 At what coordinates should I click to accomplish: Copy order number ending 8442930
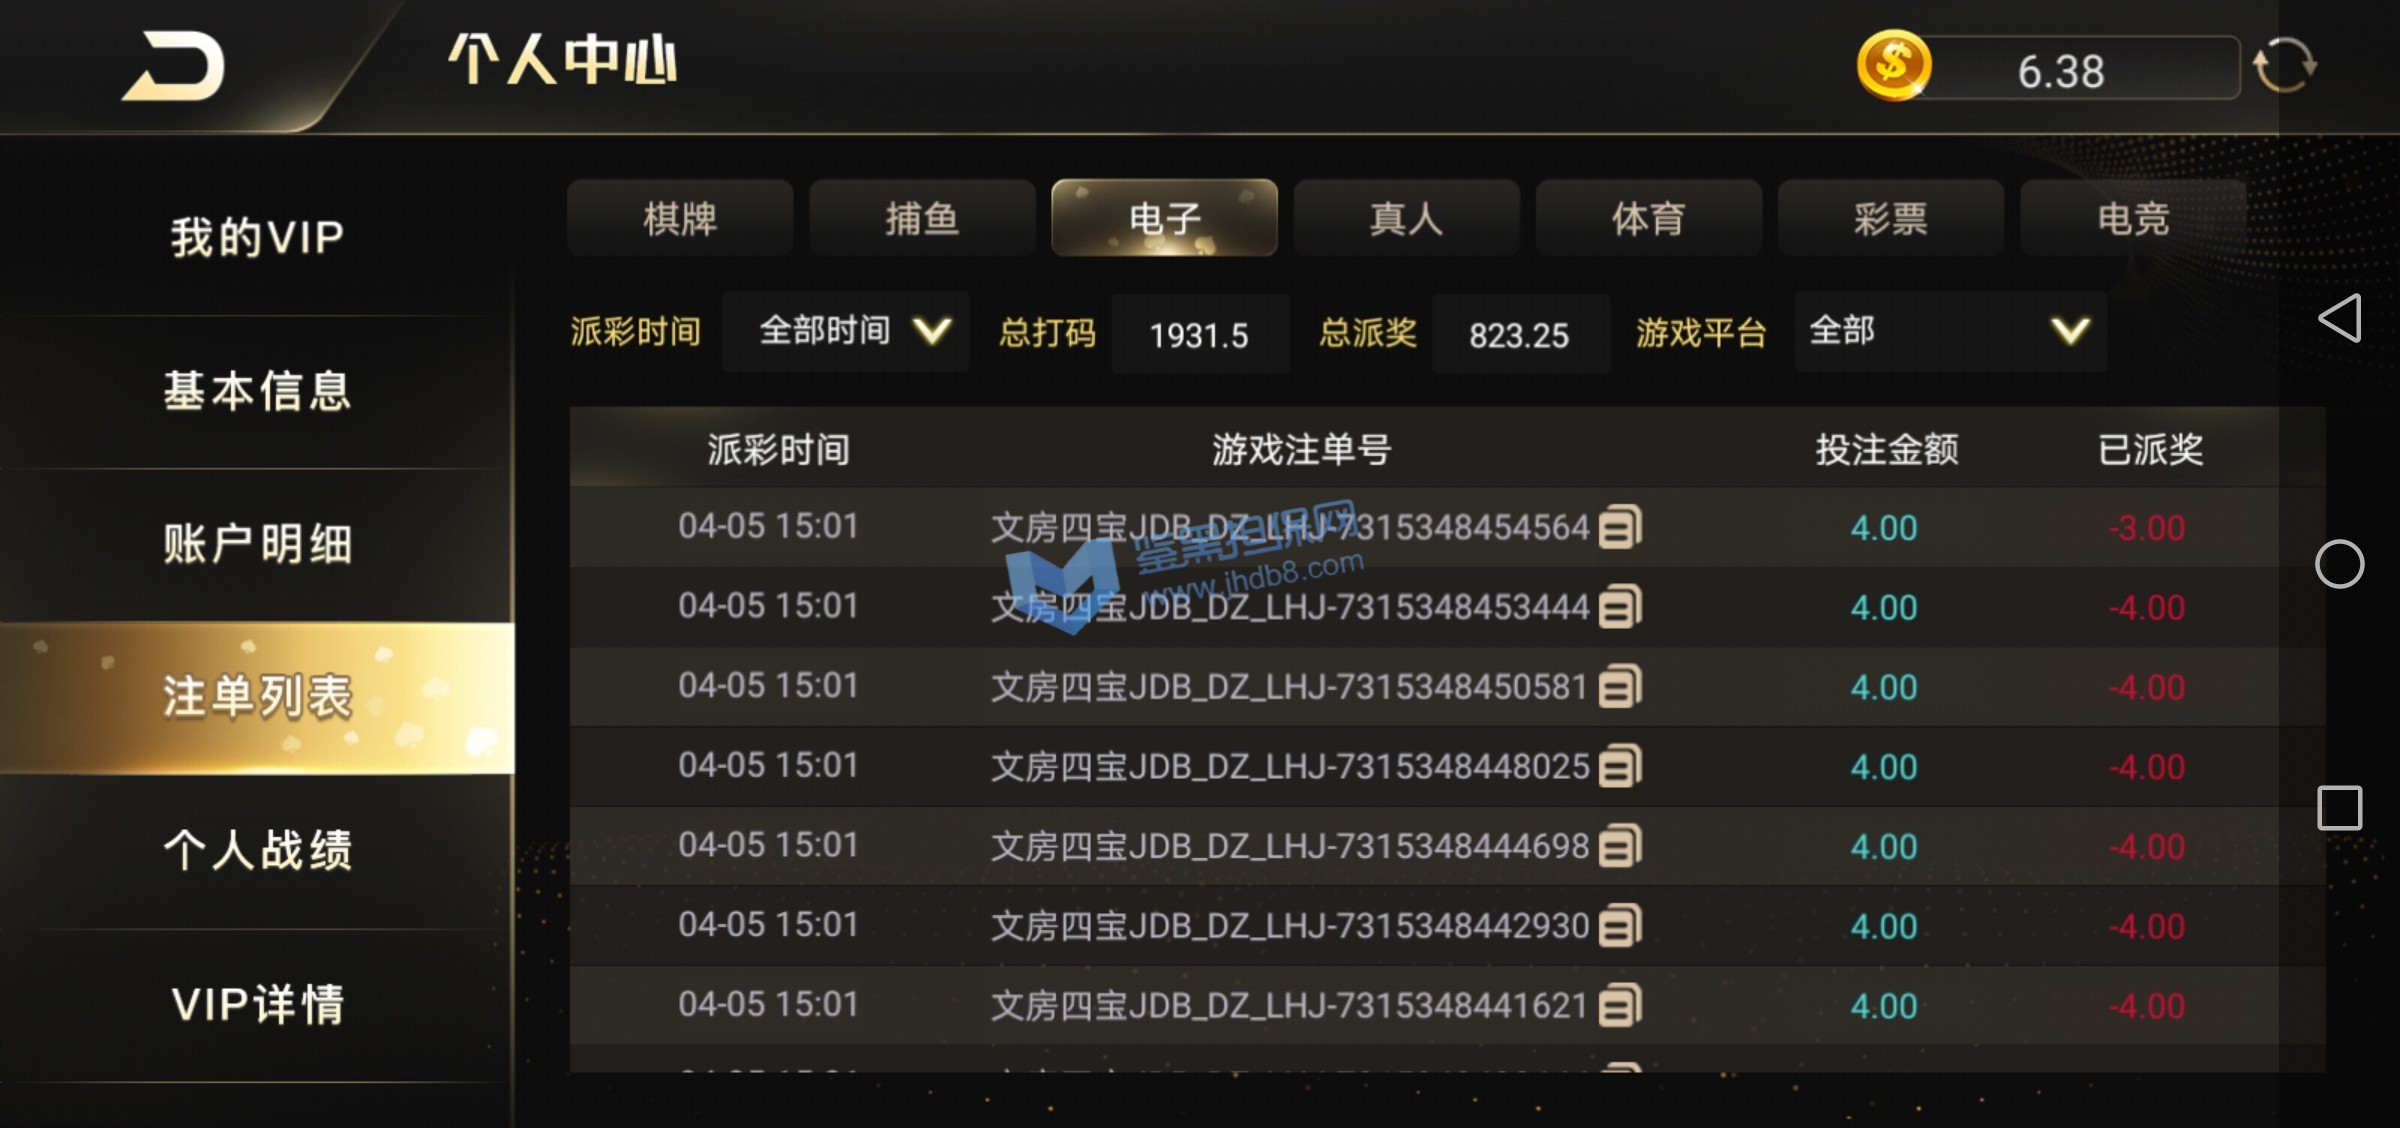click(1620, 926)
